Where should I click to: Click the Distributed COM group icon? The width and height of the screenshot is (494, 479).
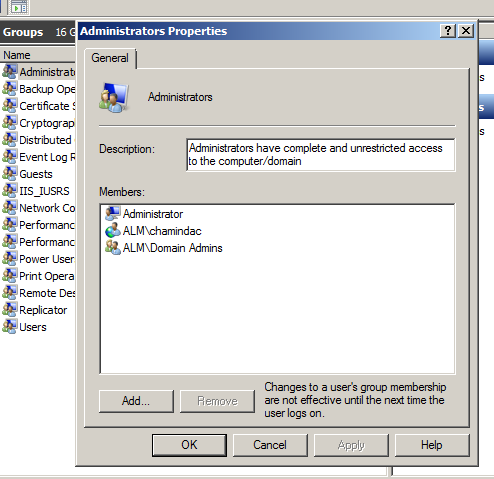click(9, 140)
